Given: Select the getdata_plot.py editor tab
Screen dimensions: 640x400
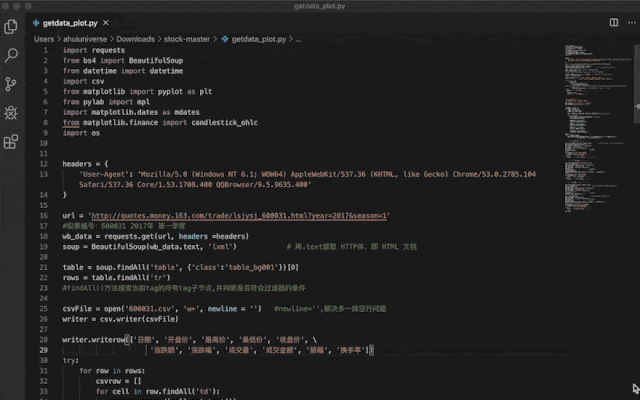Looking at the screenshot, I should click(x=71, y=23).
